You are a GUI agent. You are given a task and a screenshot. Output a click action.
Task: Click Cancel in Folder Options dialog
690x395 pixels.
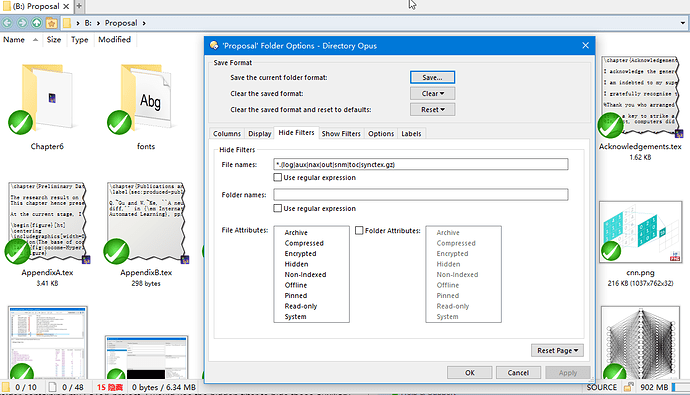click(518, 373)
